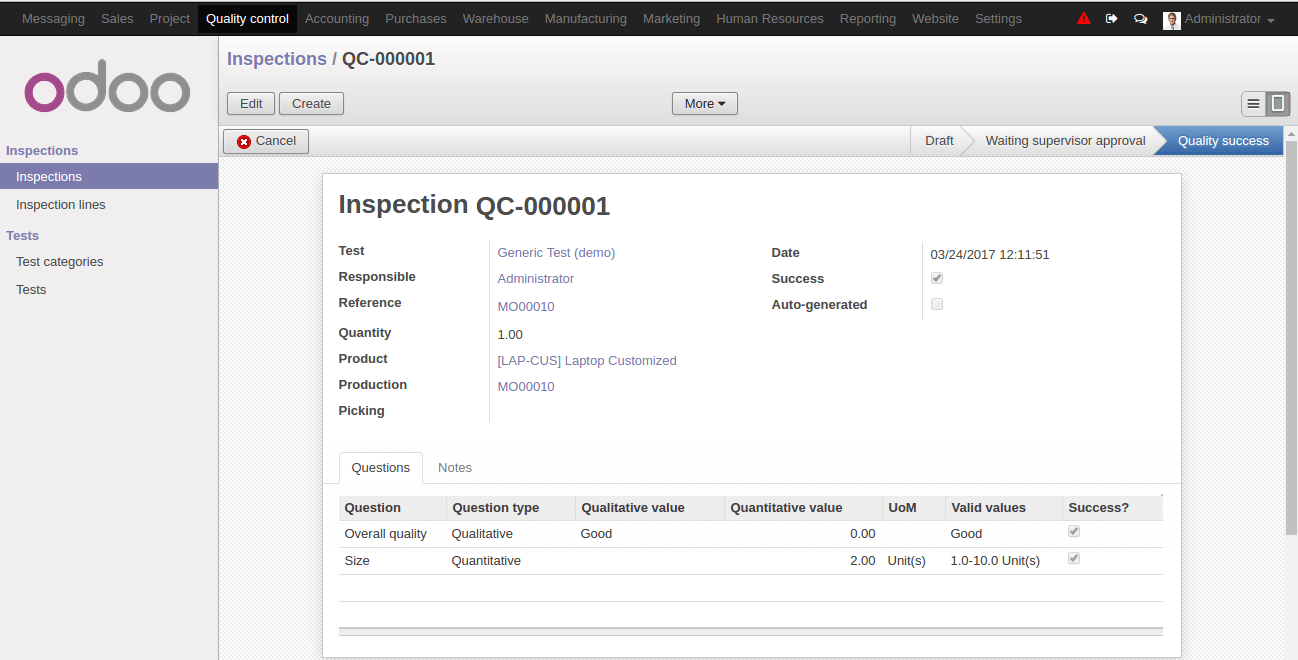Toggle the Success checkbox in the header fields
The height and width of the screenshot is (660, 1298).
[937, 278]
